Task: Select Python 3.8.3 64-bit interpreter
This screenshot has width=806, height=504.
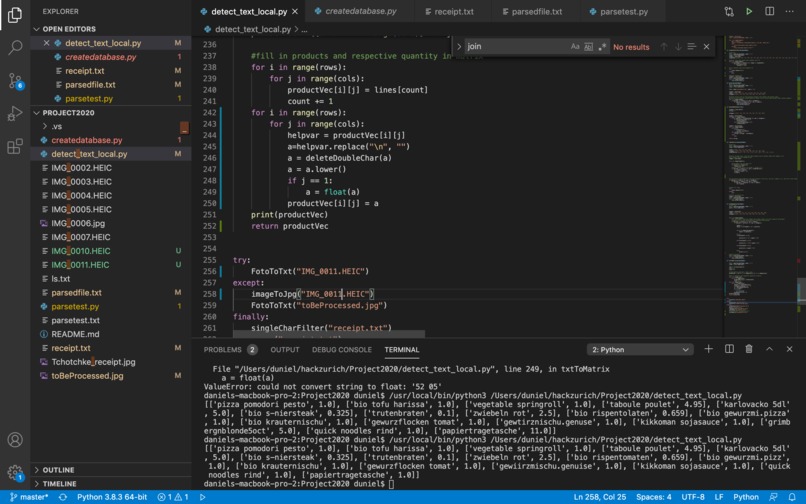Action: 112,497
